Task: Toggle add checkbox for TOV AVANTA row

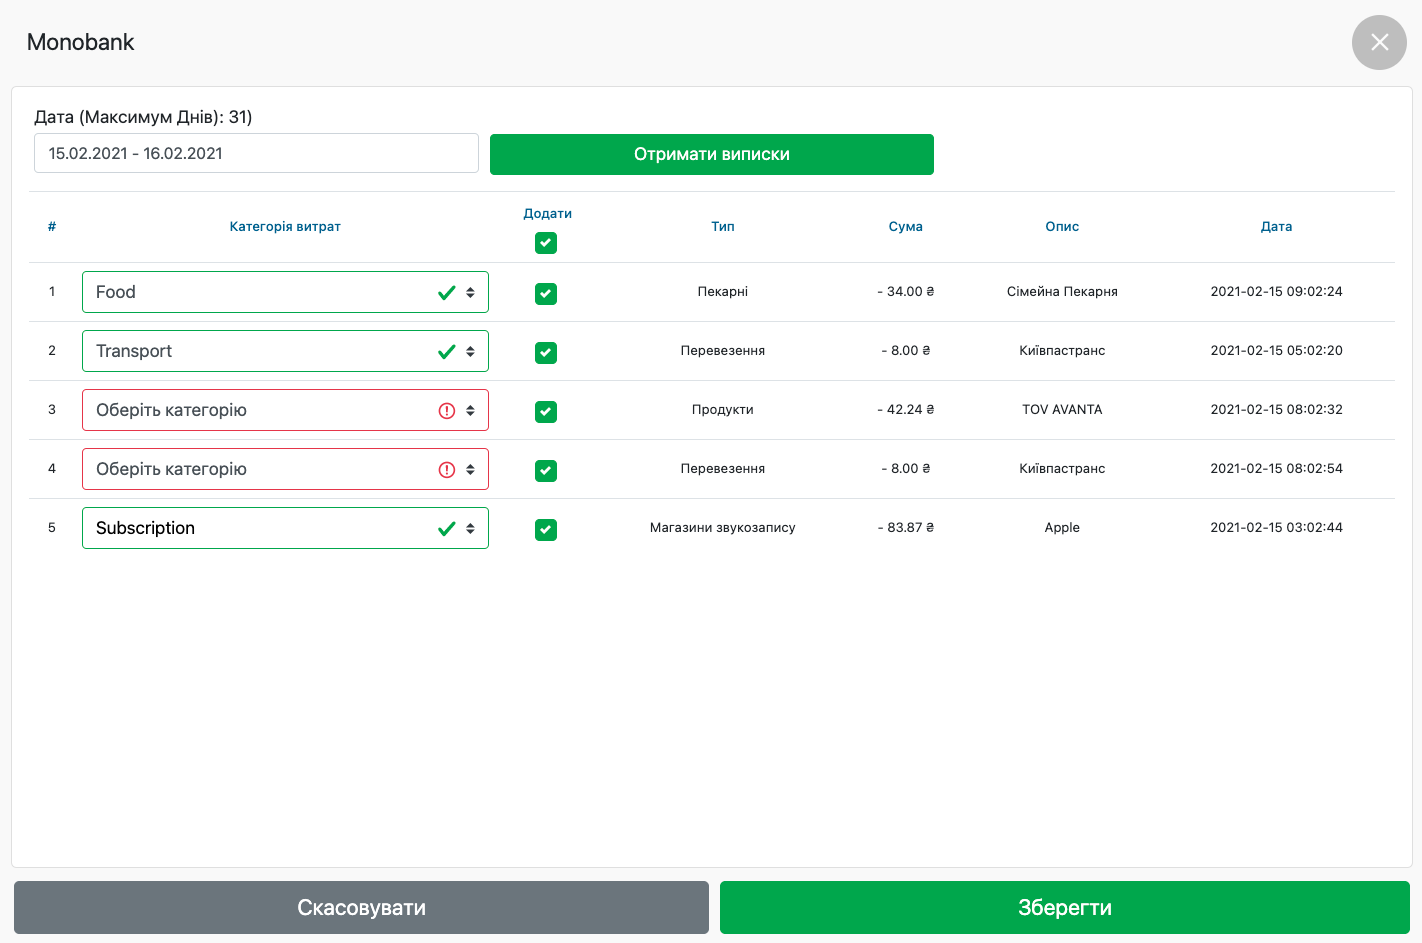Action: click(x=546, y=412)
